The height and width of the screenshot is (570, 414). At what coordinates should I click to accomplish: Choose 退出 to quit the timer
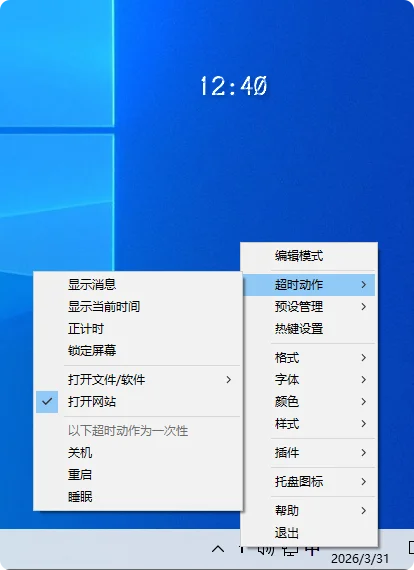pos(309,533)
